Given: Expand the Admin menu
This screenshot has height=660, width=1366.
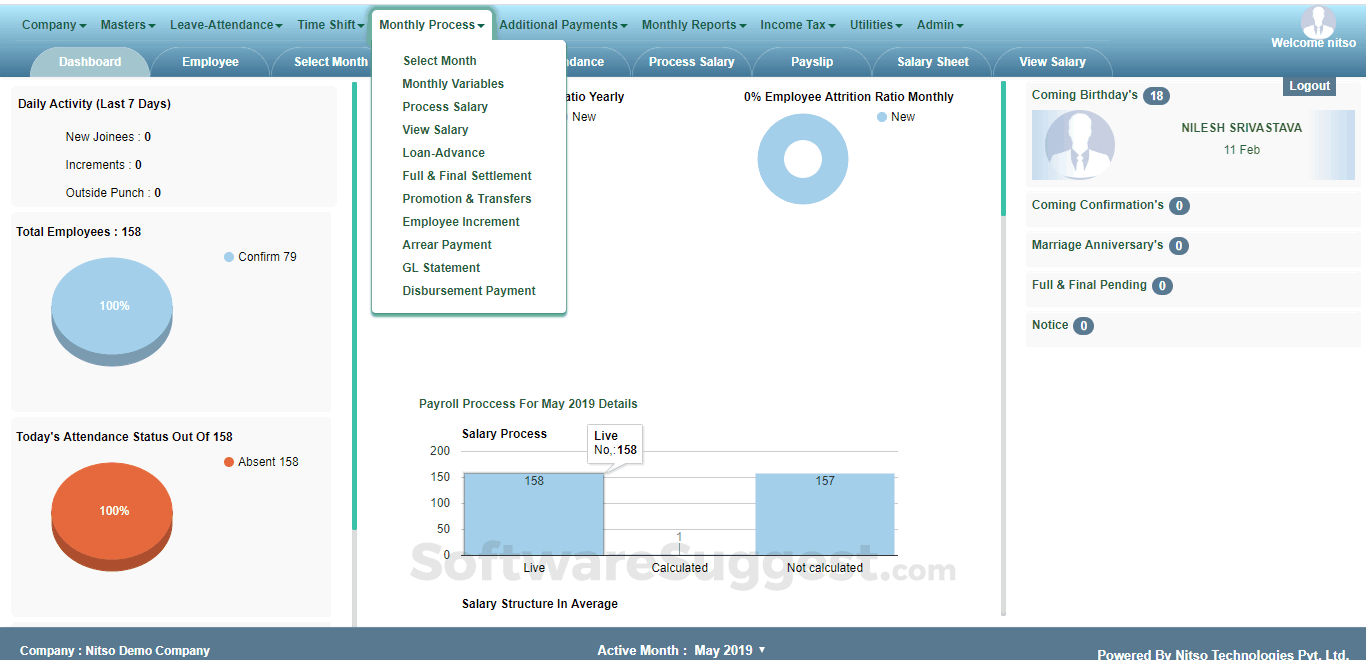Looking at the screenshot, I should coord(940,25).
